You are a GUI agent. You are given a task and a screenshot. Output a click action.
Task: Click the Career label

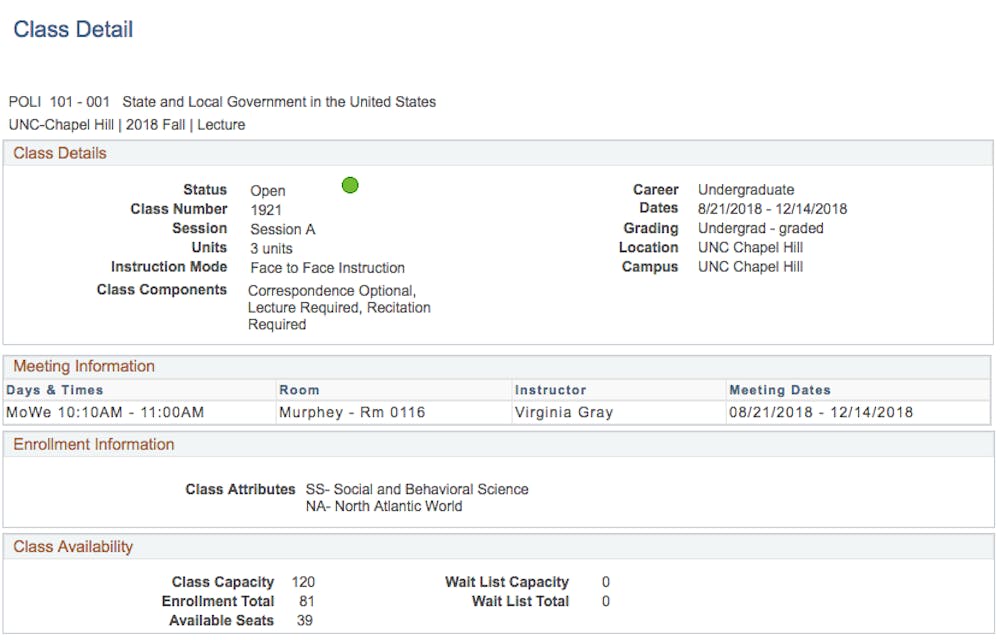click(656, 190)
